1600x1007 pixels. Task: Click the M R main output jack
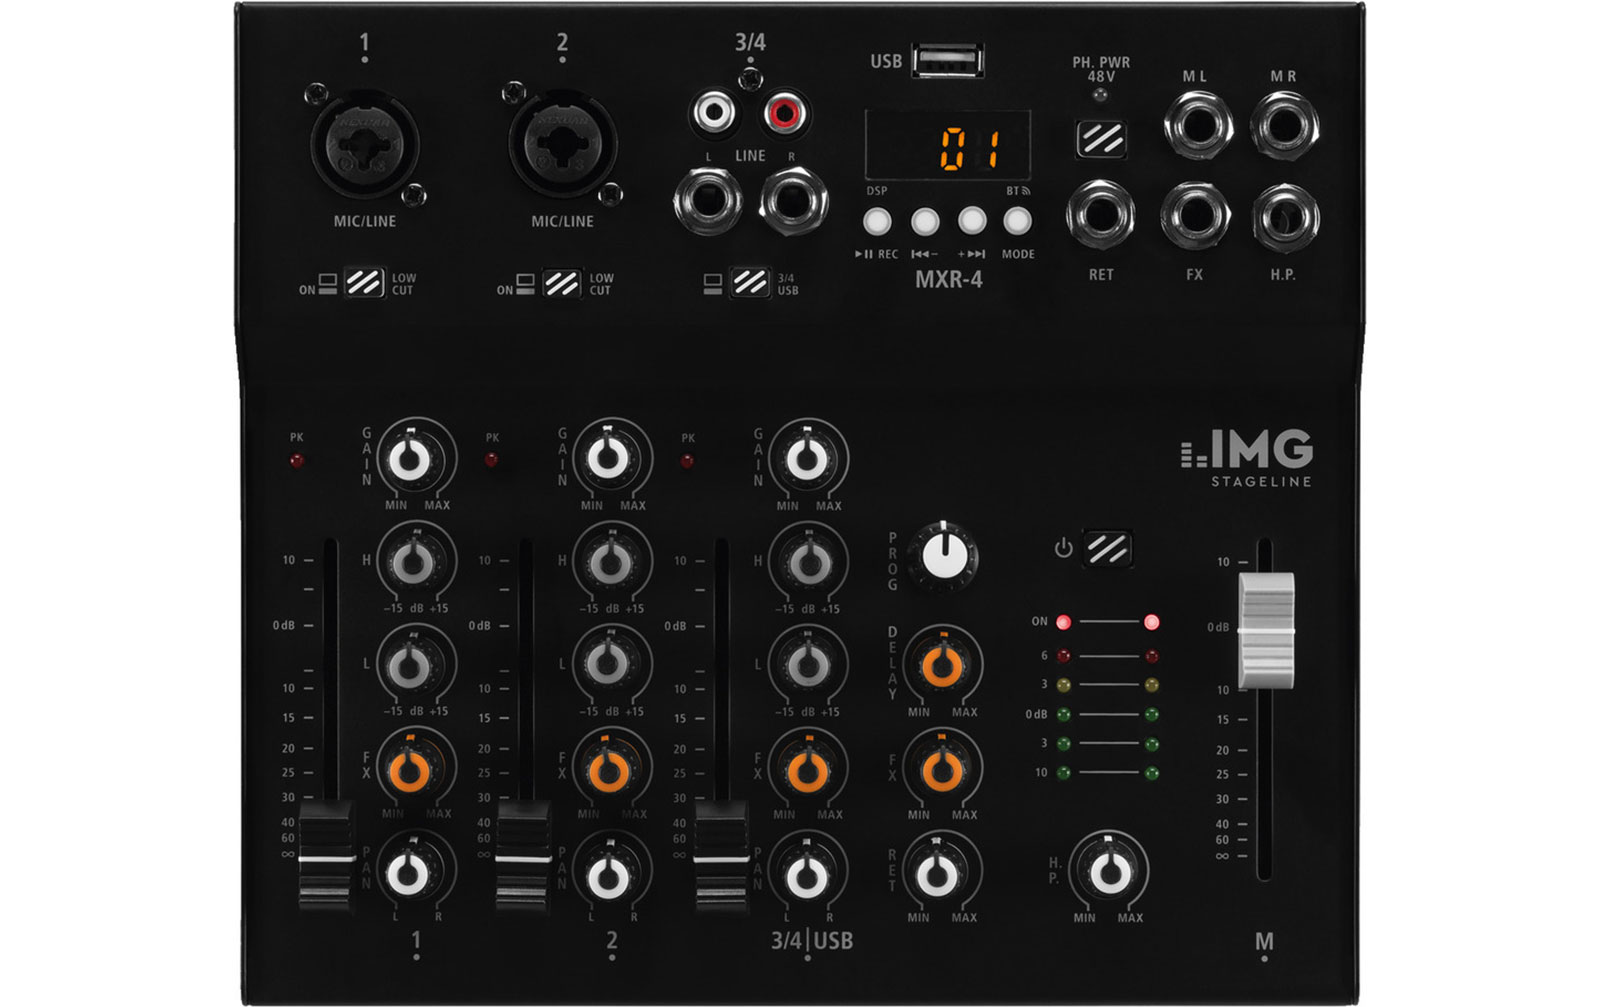[1284, 126]
